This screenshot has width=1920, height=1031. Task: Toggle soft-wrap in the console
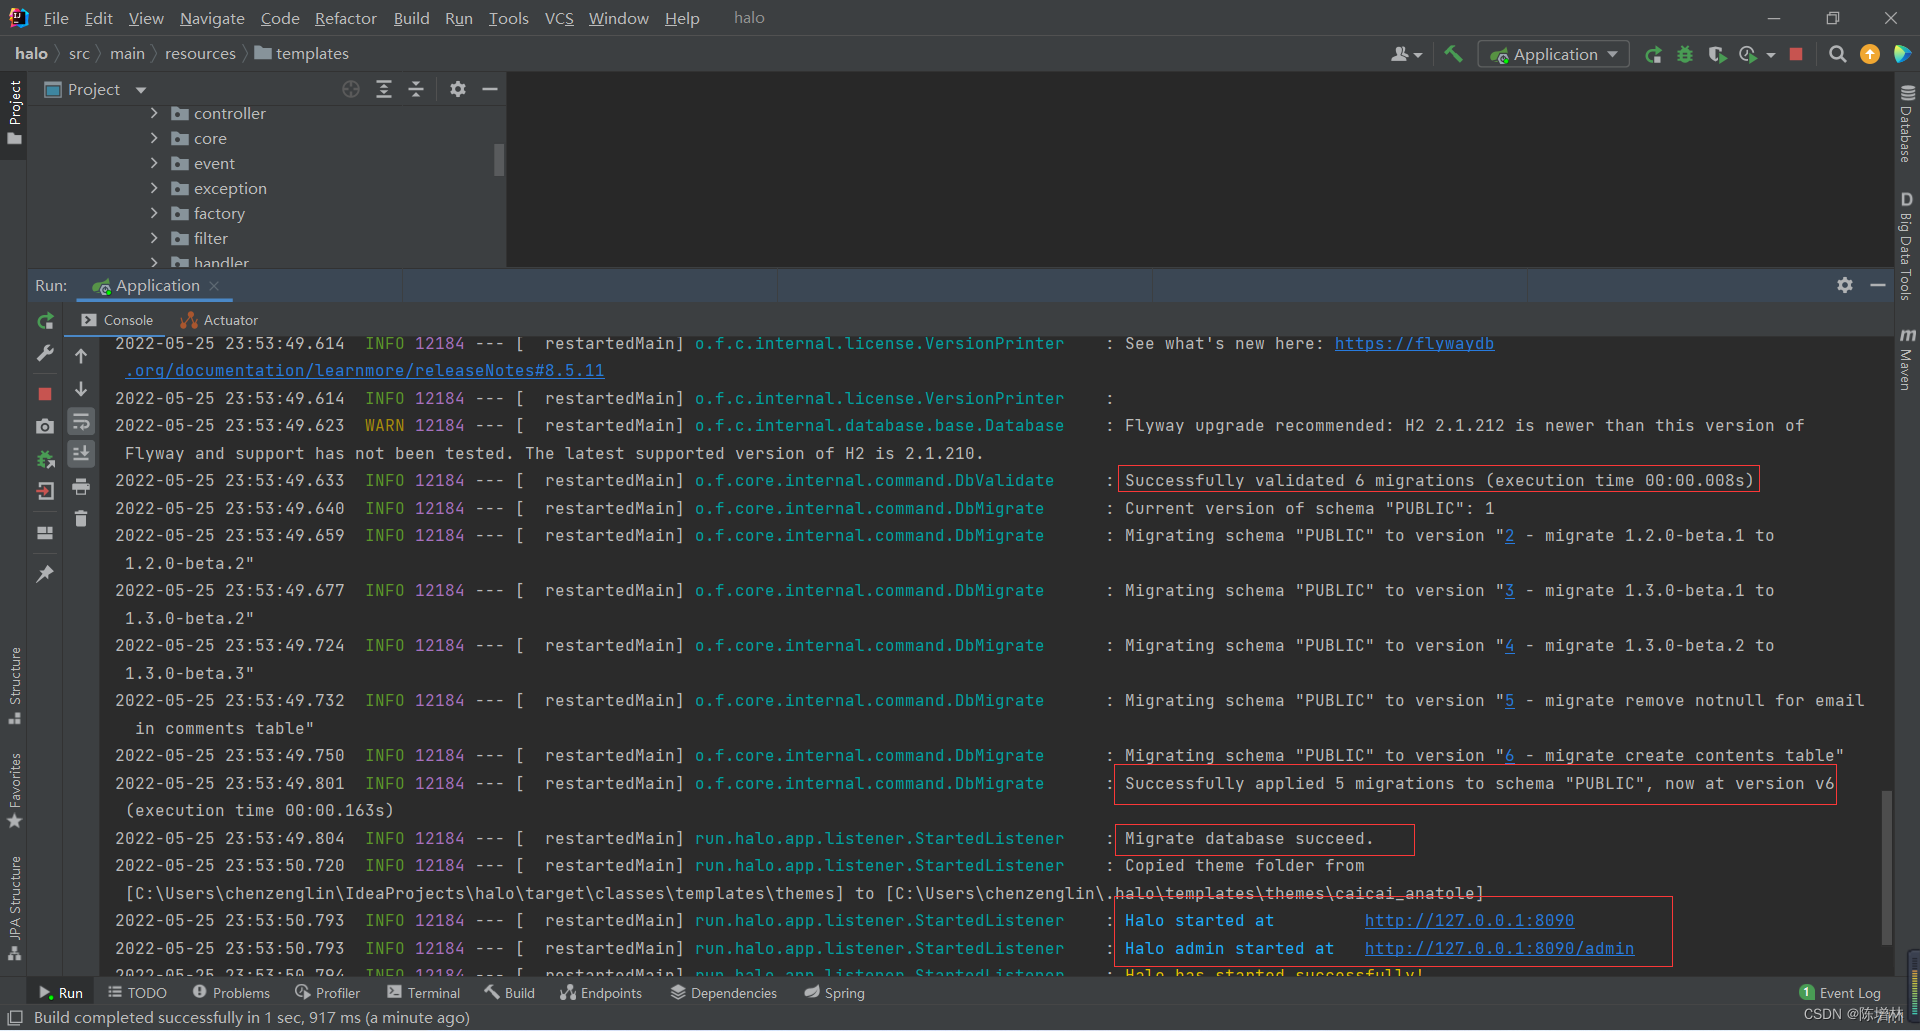coord(81,421)
